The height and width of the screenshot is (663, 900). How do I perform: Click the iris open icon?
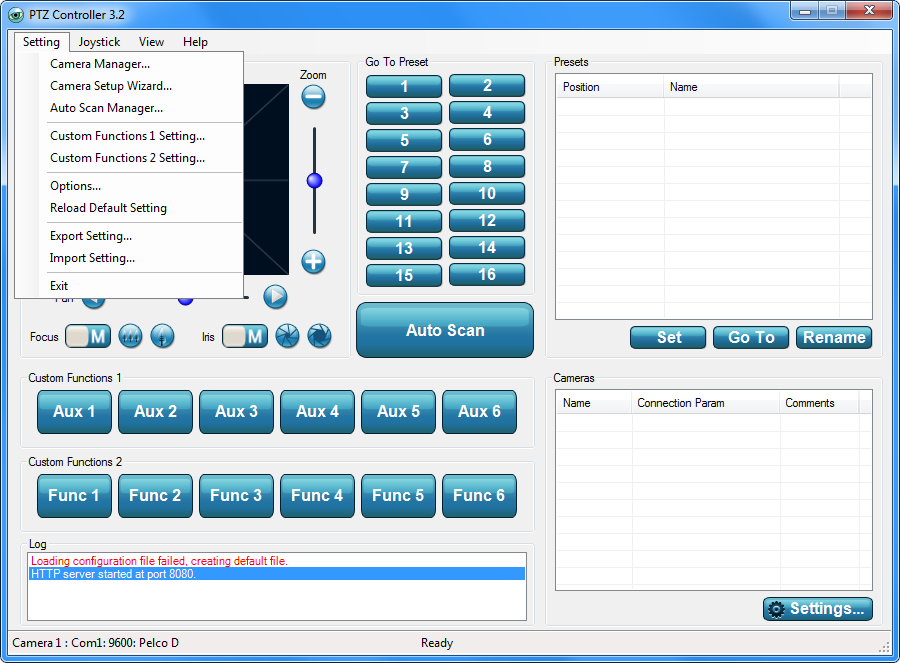[x=320, y=336]
